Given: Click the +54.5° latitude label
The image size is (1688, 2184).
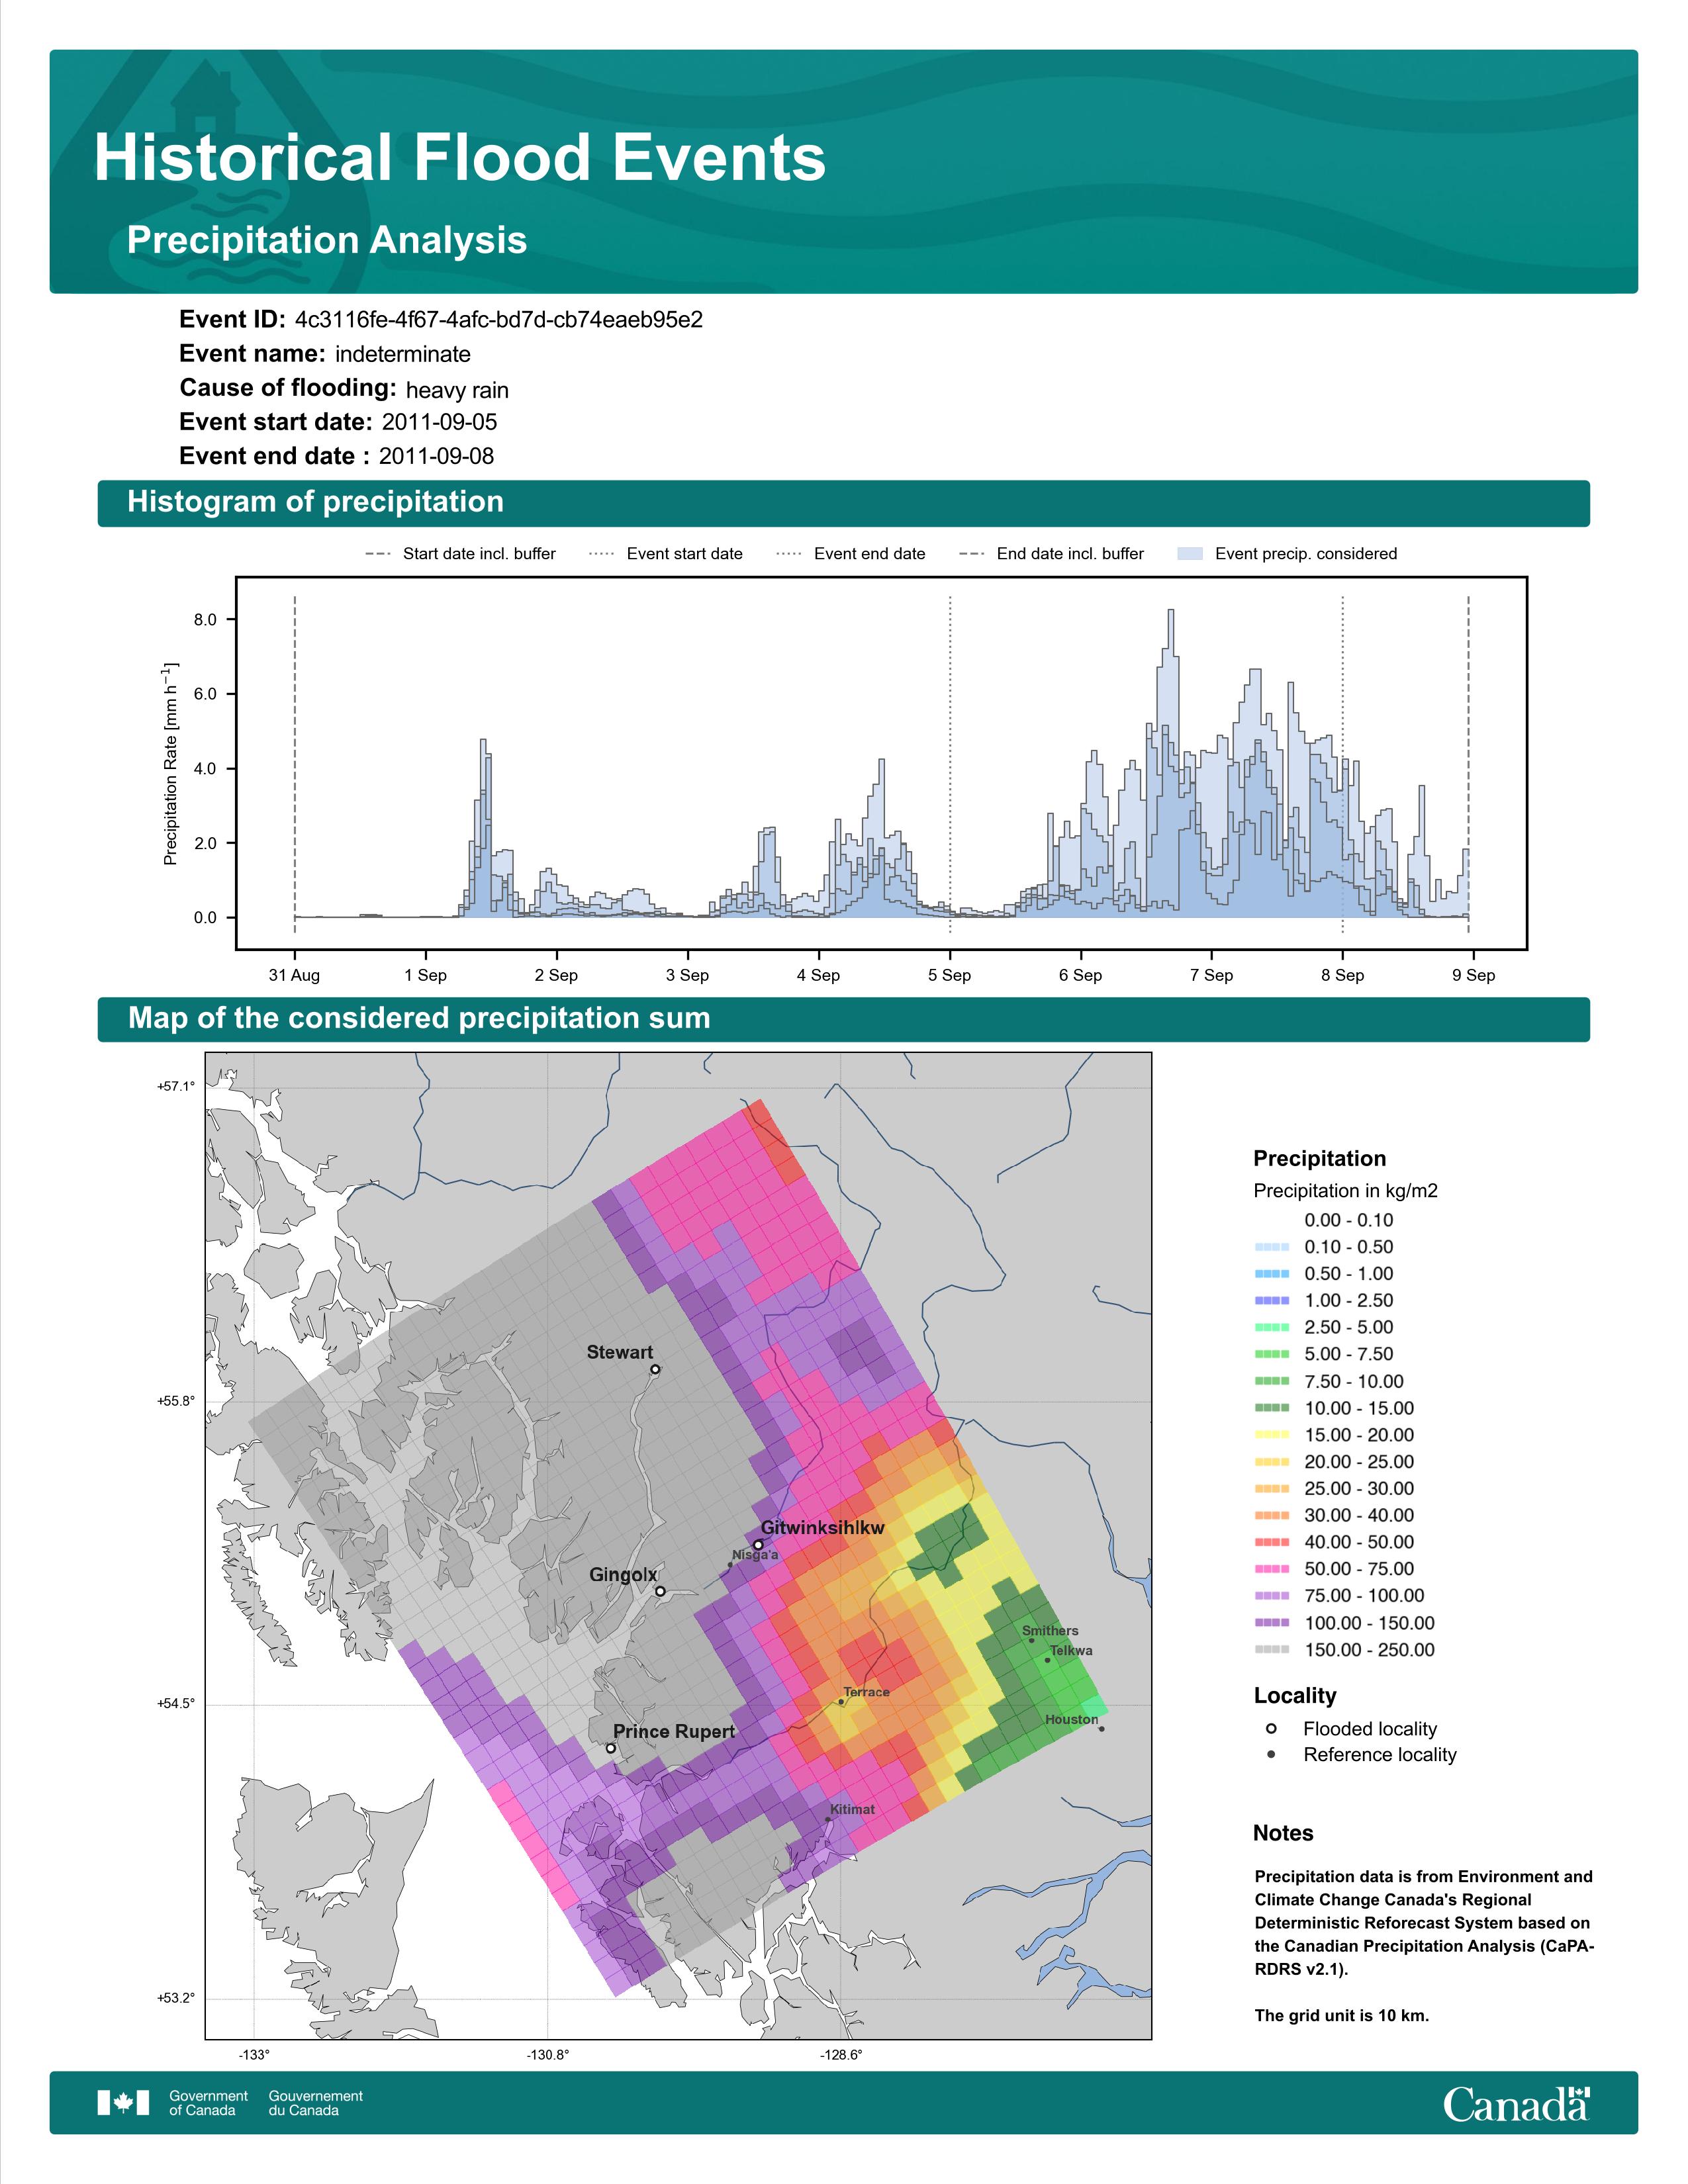Looking at the screenshot, I should click(x=176, y=1703).
